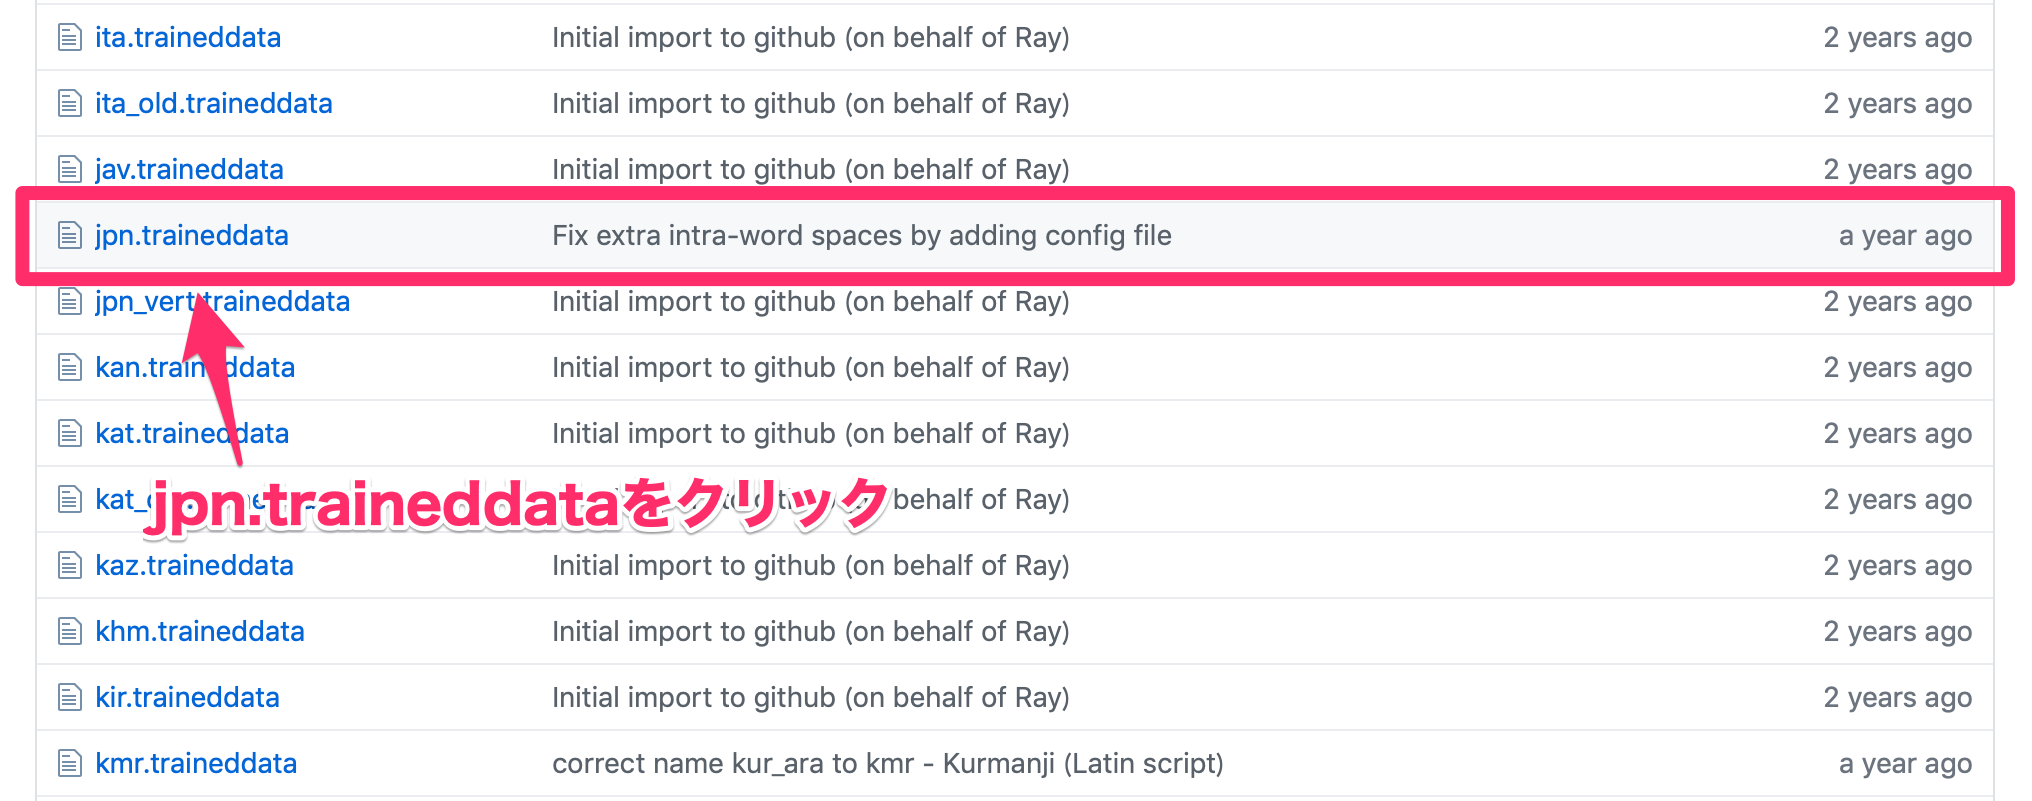The height and width of the screenshot is (801, 2032).
Task: Open the jav.traineddata file link
Action: pos(189,170)
